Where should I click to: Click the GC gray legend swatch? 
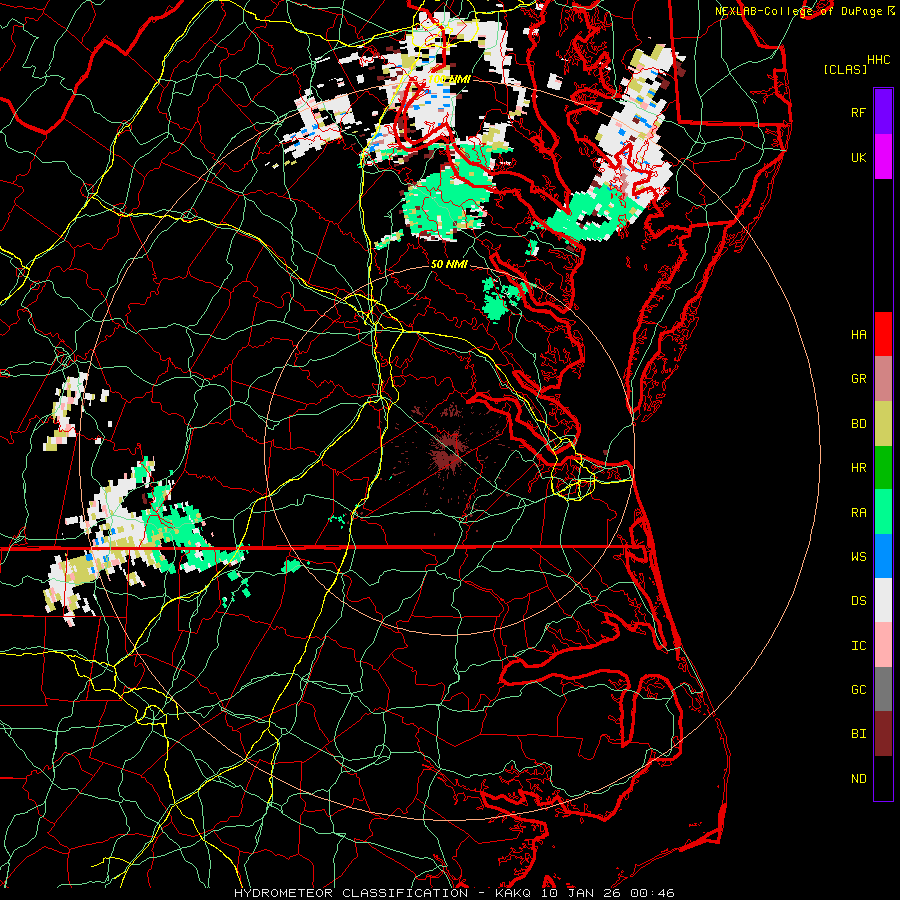coord(883,689)
